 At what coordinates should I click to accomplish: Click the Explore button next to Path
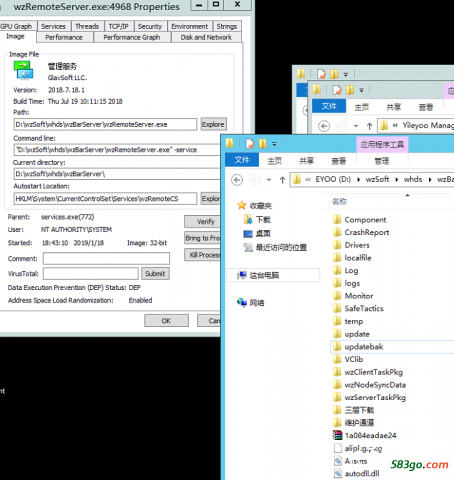[213, 124]
